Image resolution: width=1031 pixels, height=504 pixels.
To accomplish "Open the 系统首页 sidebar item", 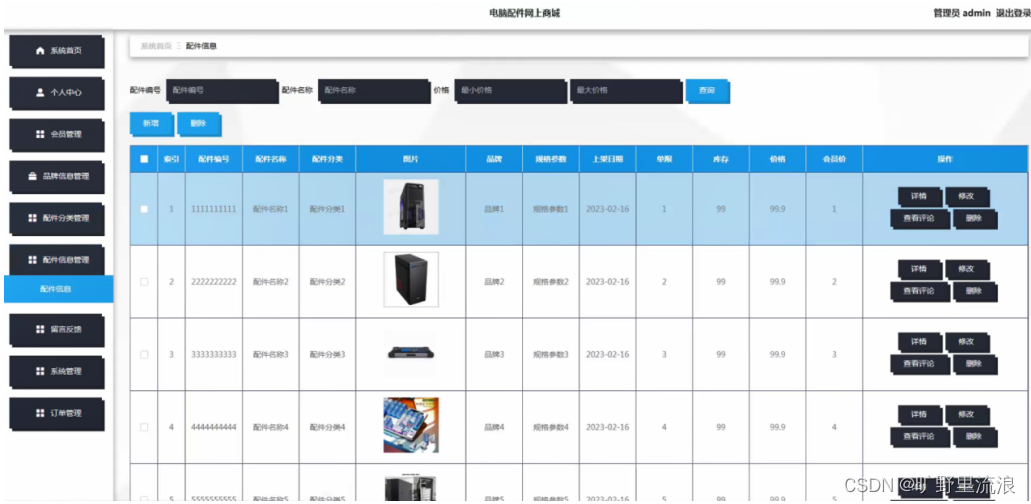I will tap(57, 51).
